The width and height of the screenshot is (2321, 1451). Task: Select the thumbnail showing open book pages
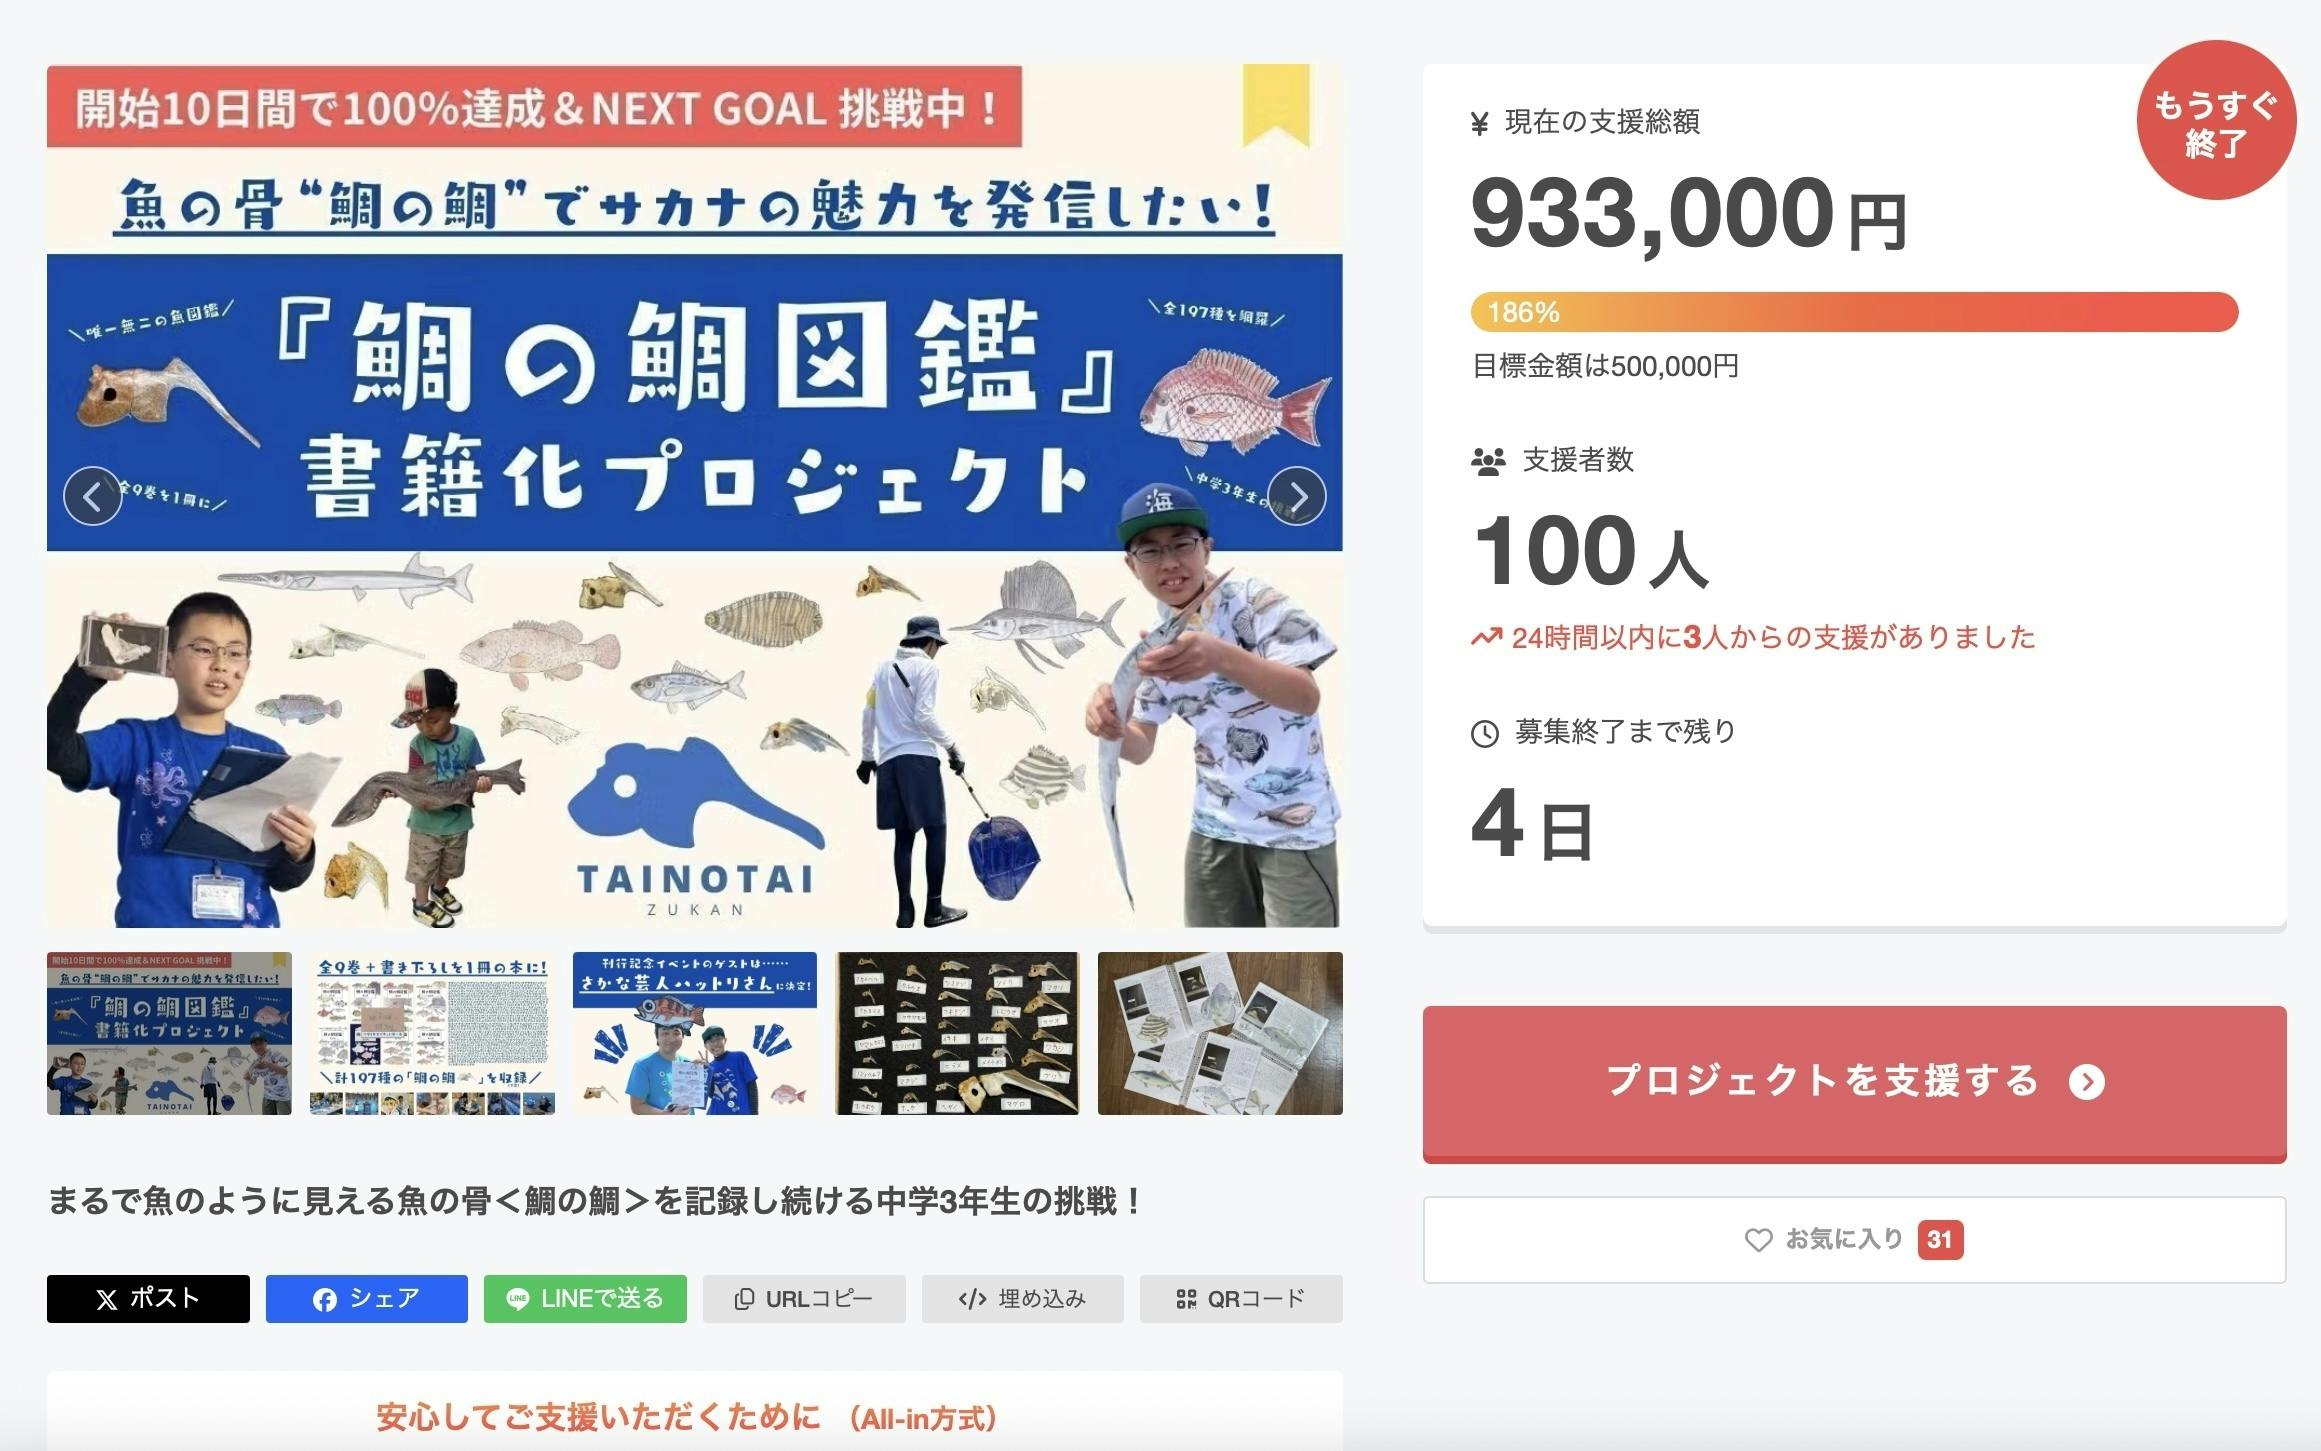[1220, 1033]
